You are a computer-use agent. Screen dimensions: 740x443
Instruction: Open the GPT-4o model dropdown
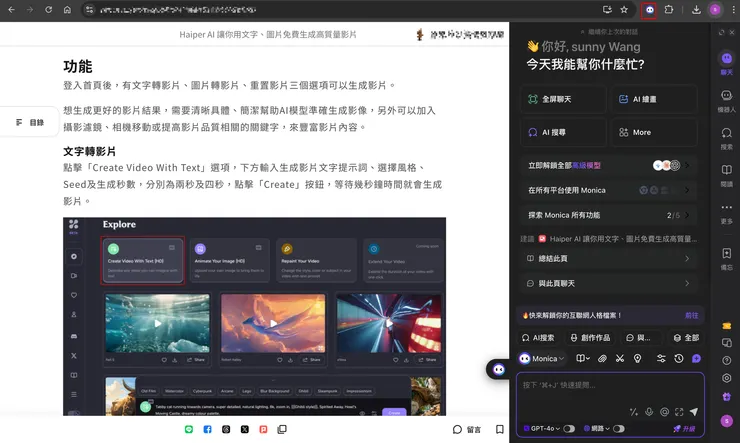click(x=542, y=428)
